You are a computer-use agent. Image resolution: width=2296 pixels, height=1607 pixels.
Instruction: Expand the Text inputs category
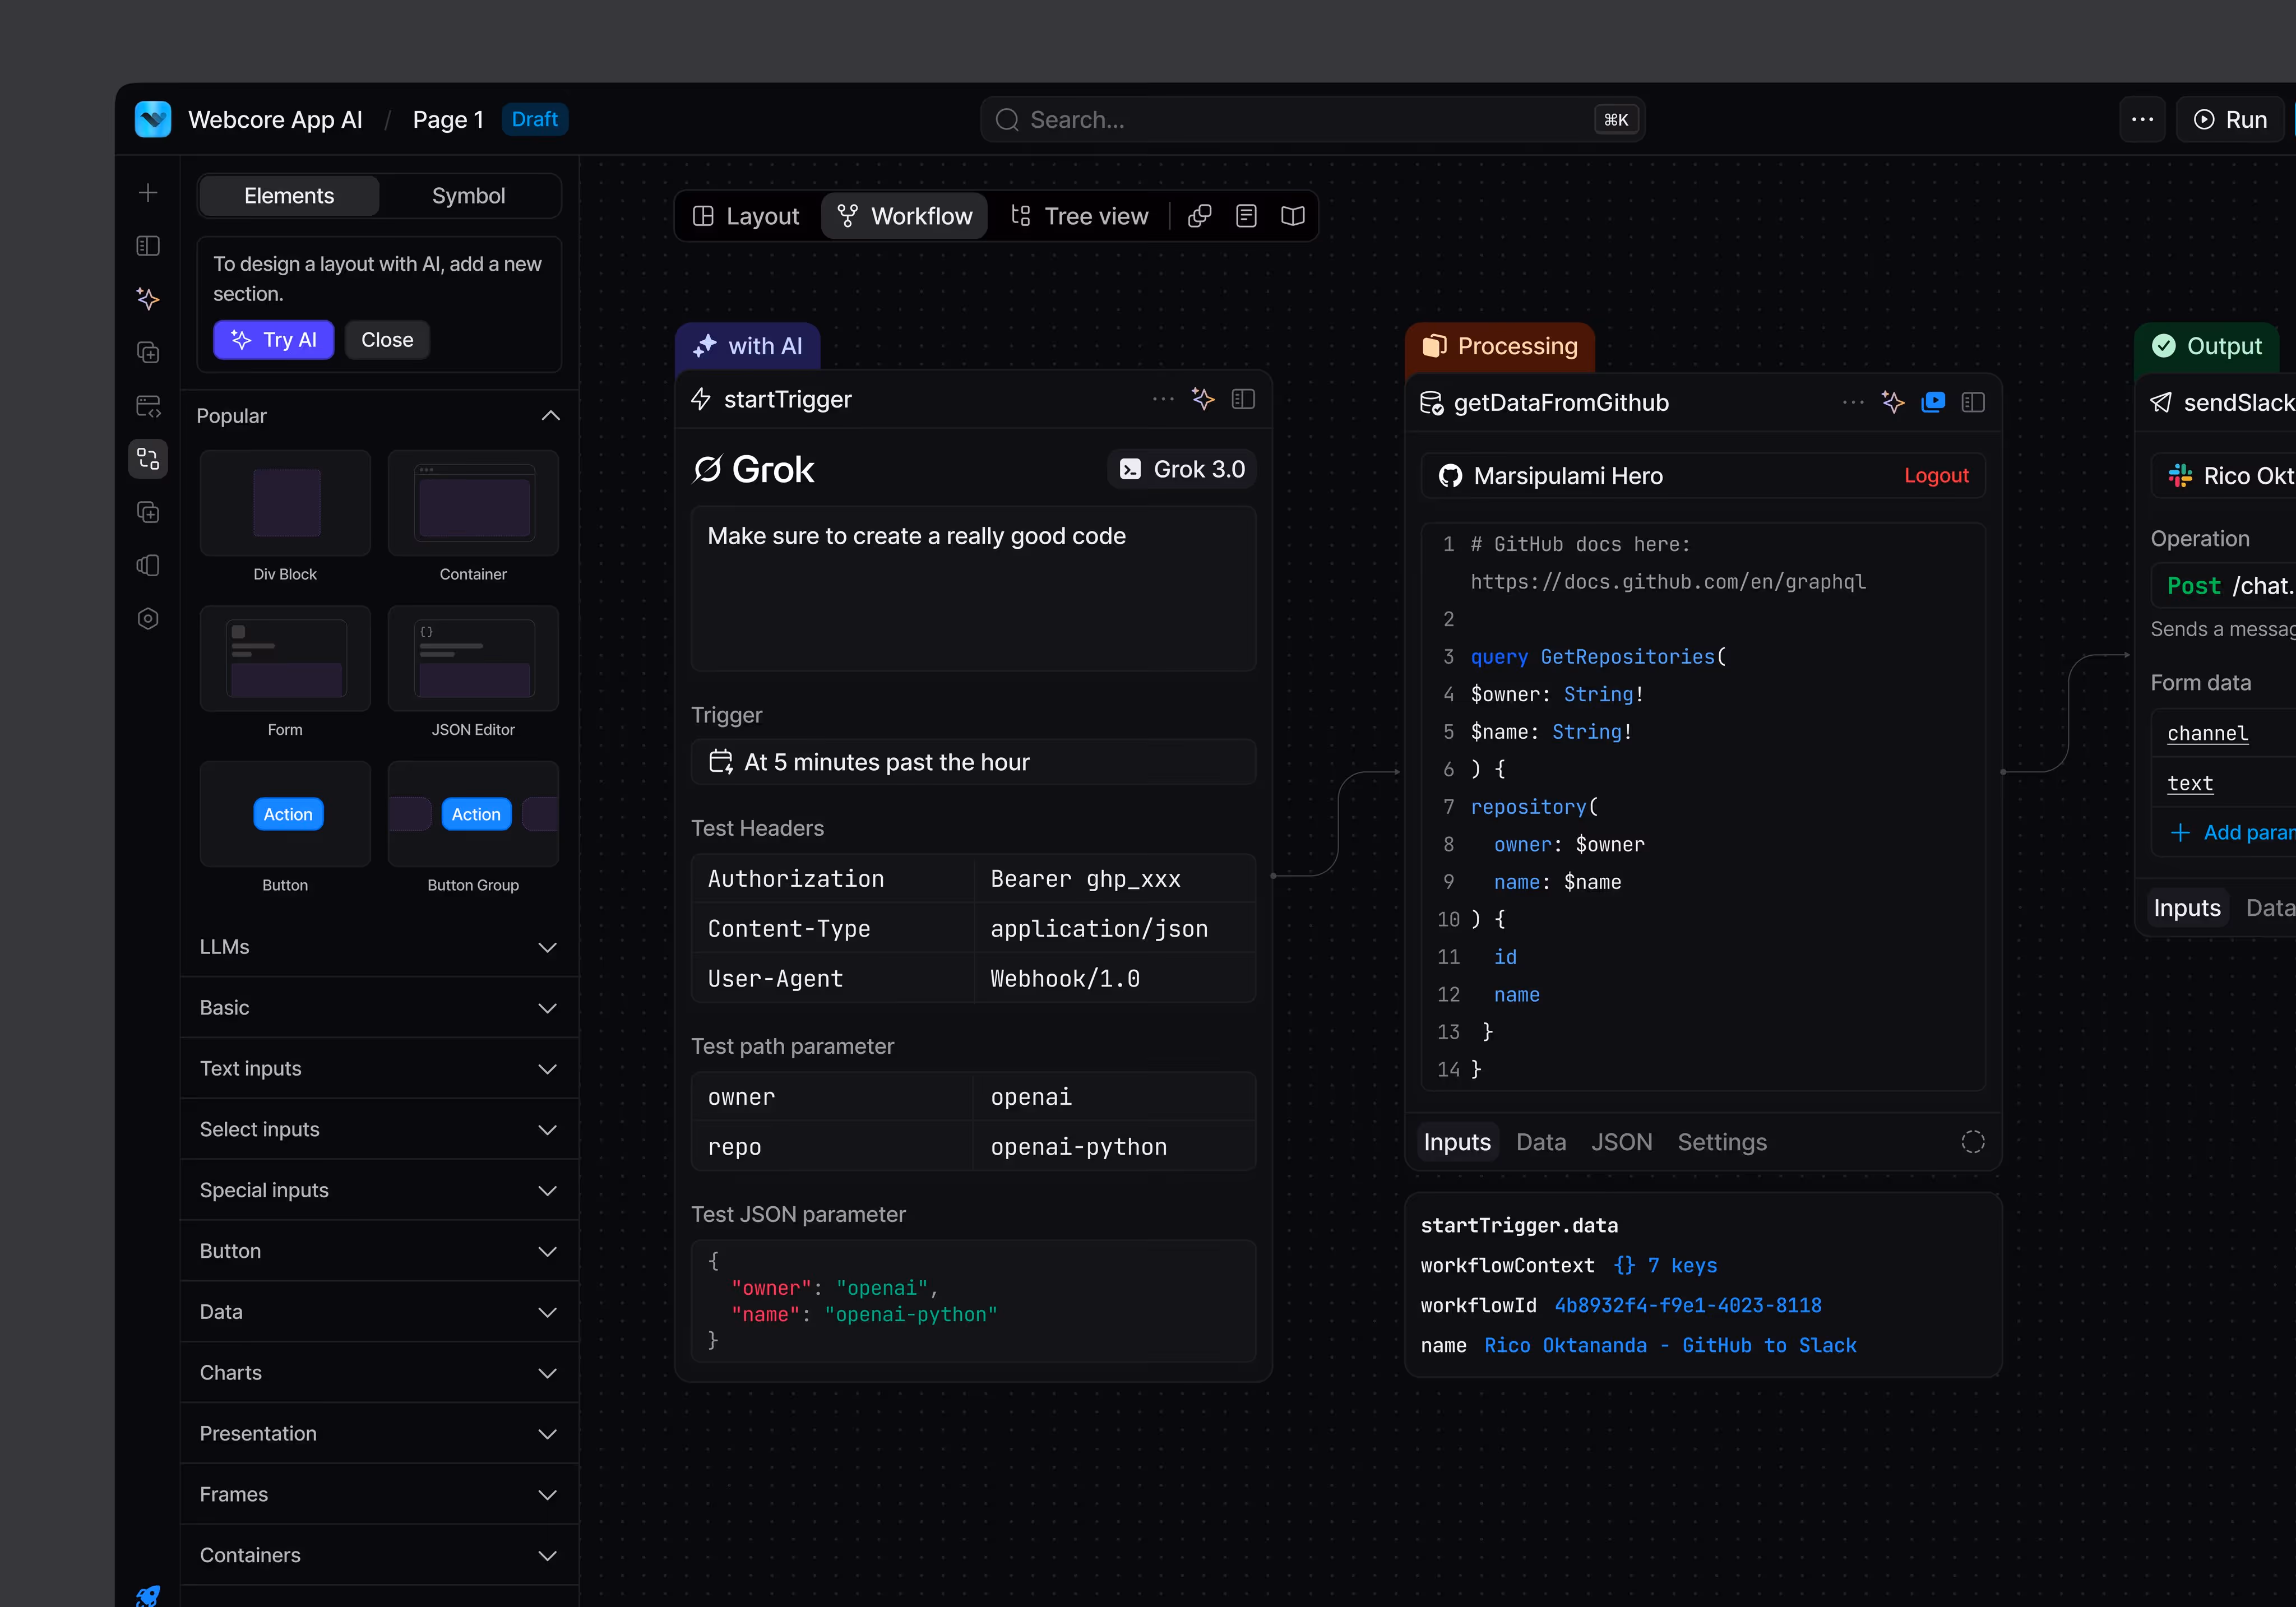point(379,1068)
